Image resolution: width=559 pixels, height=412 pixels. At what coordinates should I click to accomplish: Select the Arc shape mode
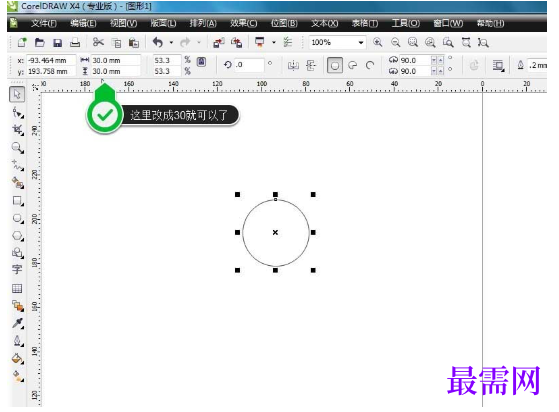370,65
